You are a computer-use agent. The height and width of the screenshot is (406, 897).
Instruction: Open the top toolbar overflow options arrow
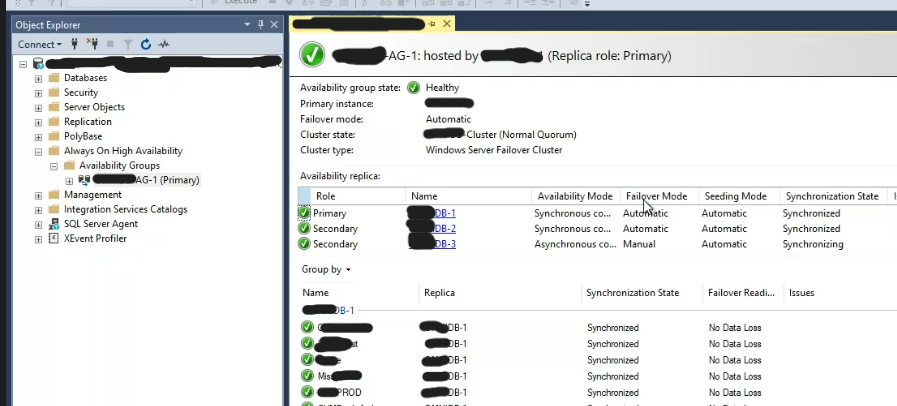(587, 3)
